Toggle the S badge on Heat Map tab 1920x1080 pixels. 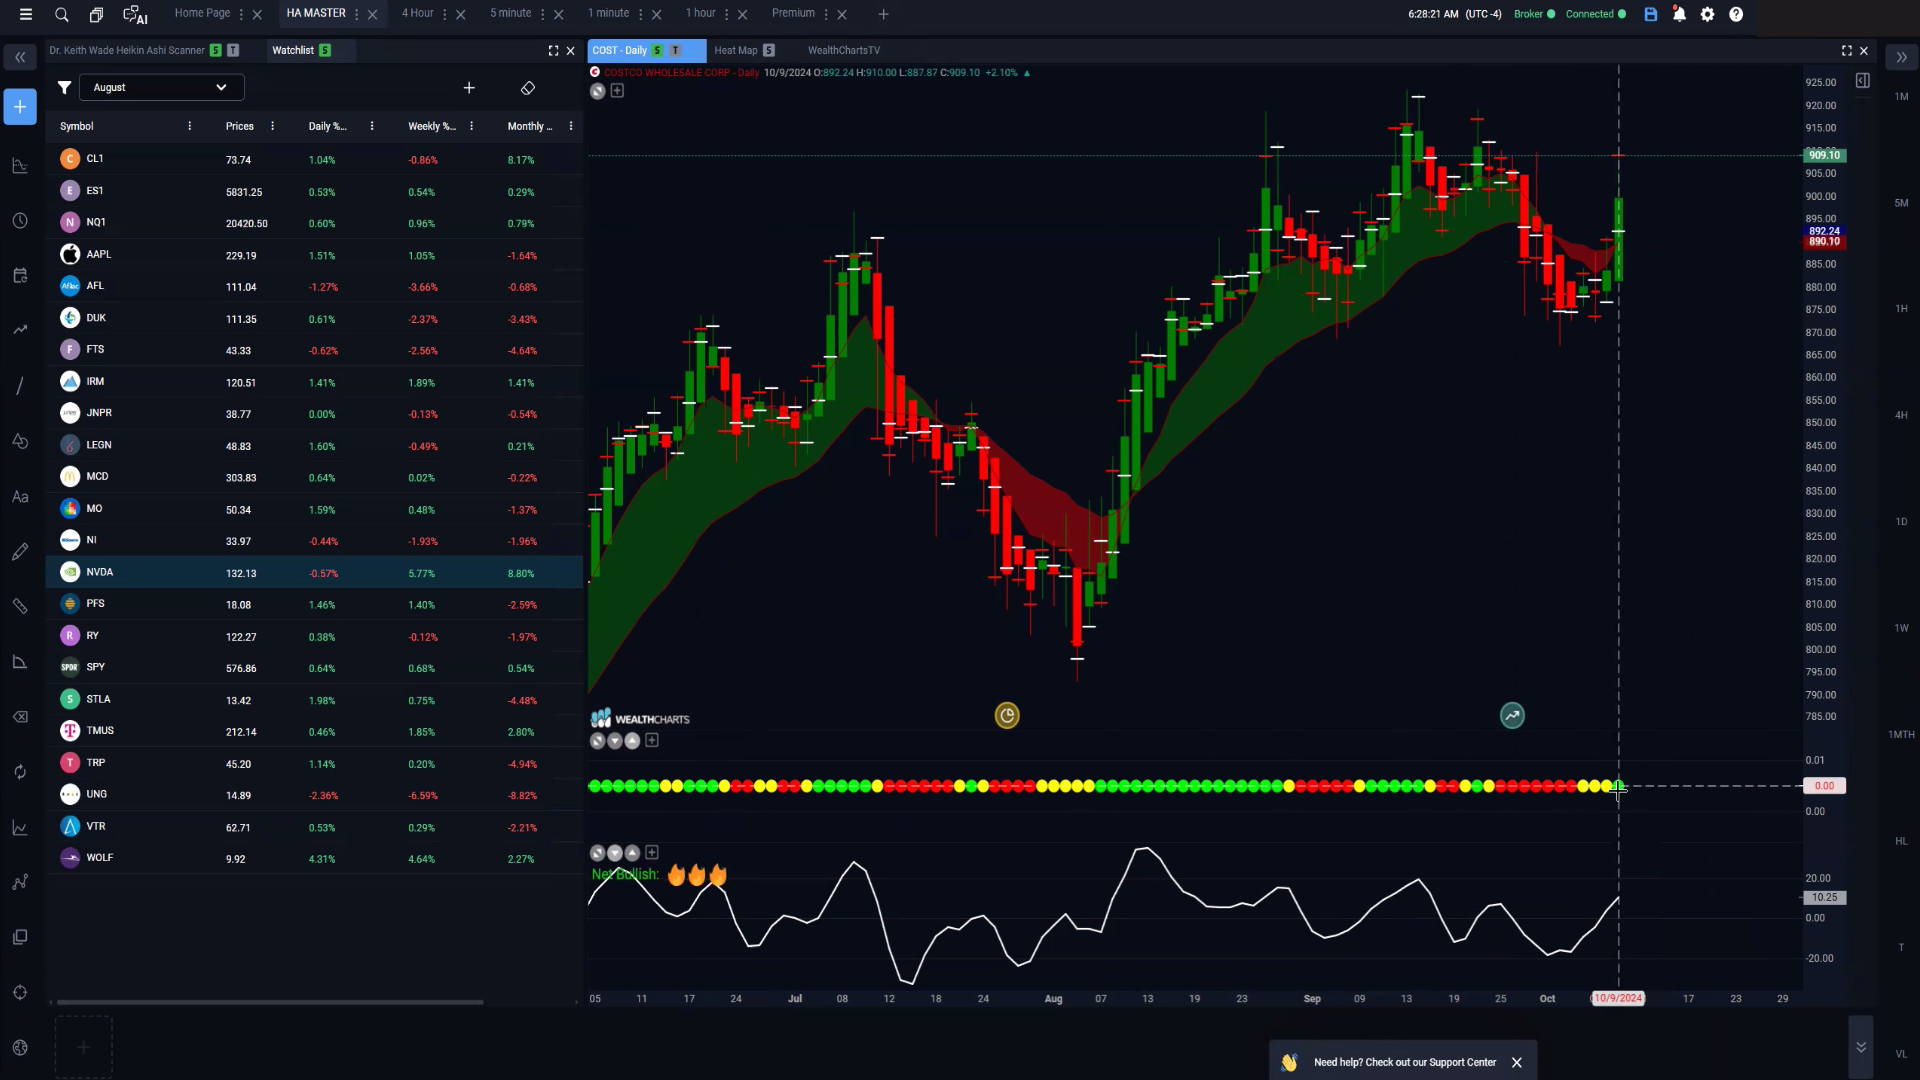[769, 50]
